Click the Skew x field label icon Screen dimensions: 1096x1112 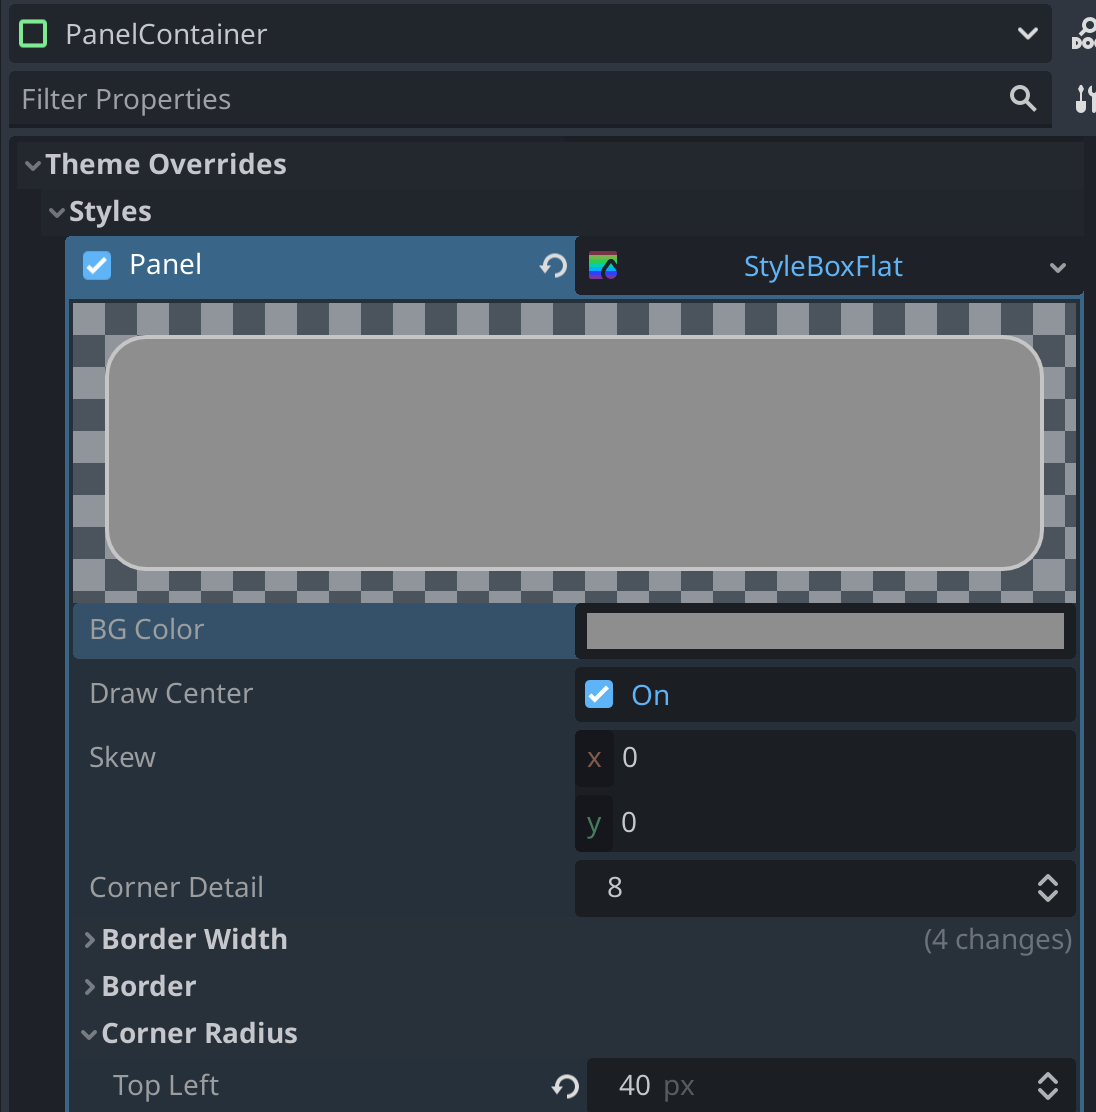click(x=594, y=759)
